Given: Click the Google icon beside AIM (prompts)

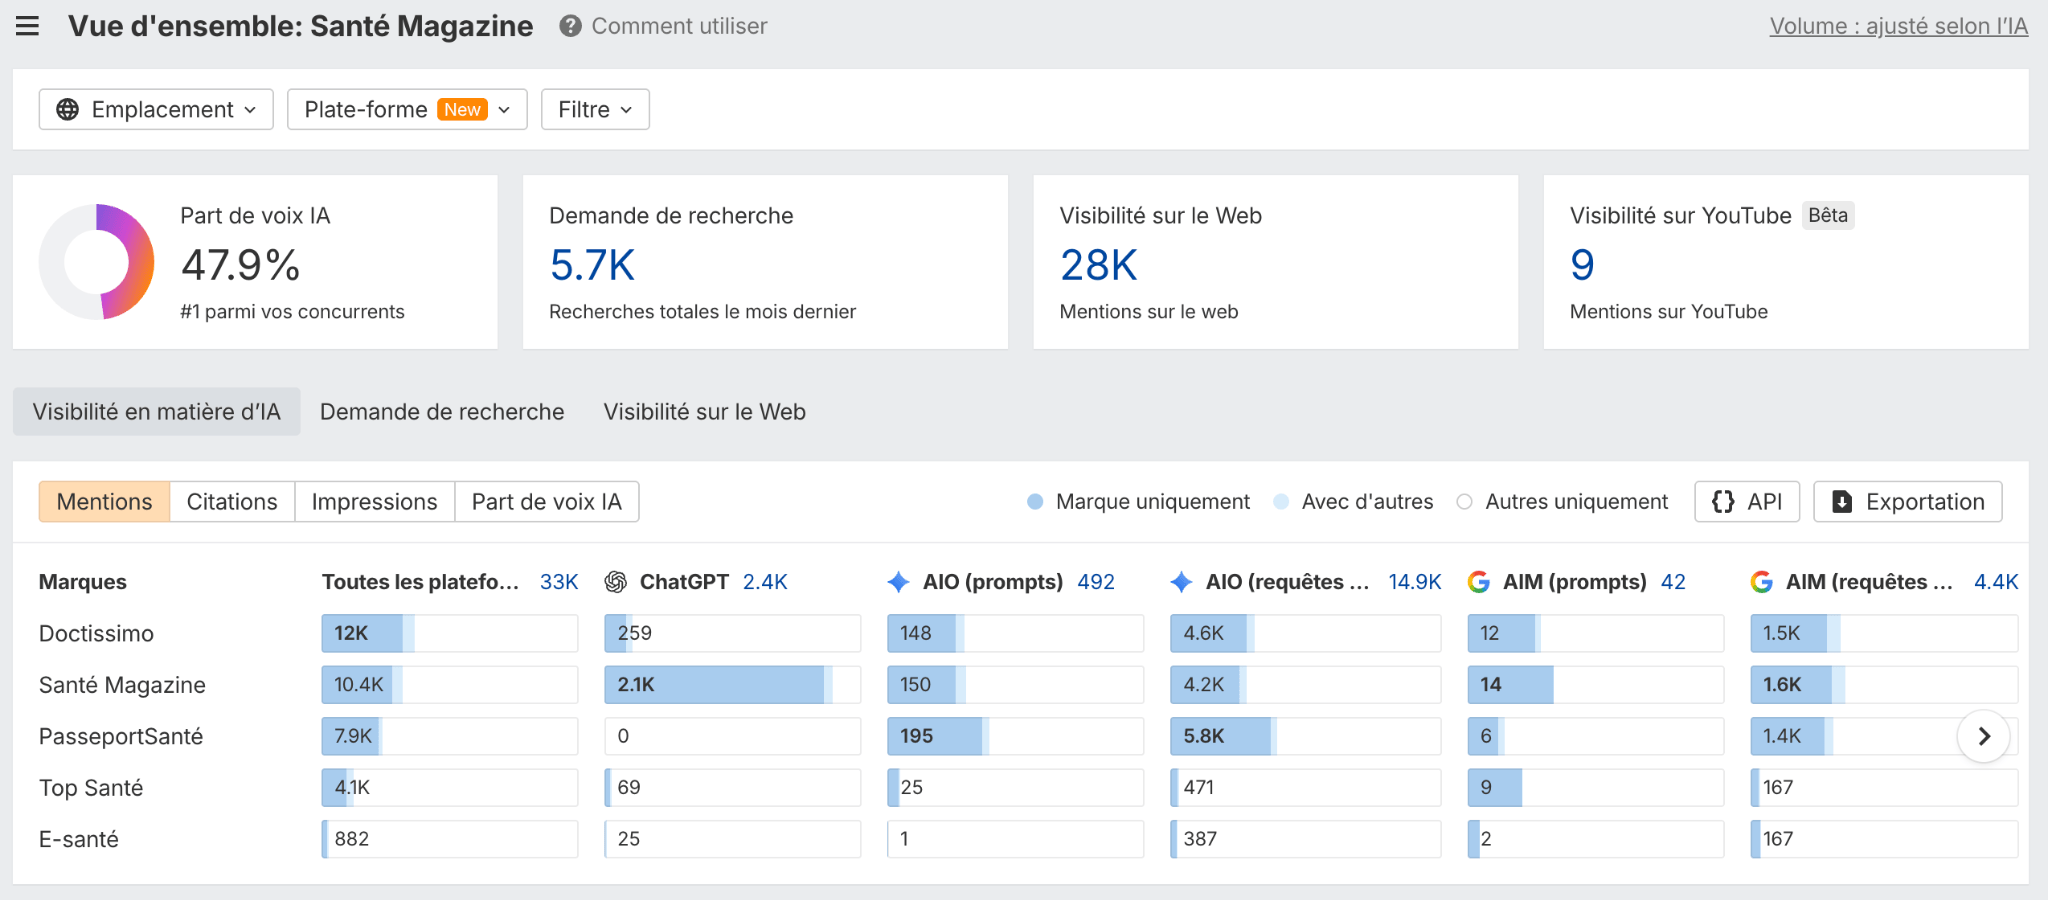Looking at the screenshot, I should (x=1479, y=582).
